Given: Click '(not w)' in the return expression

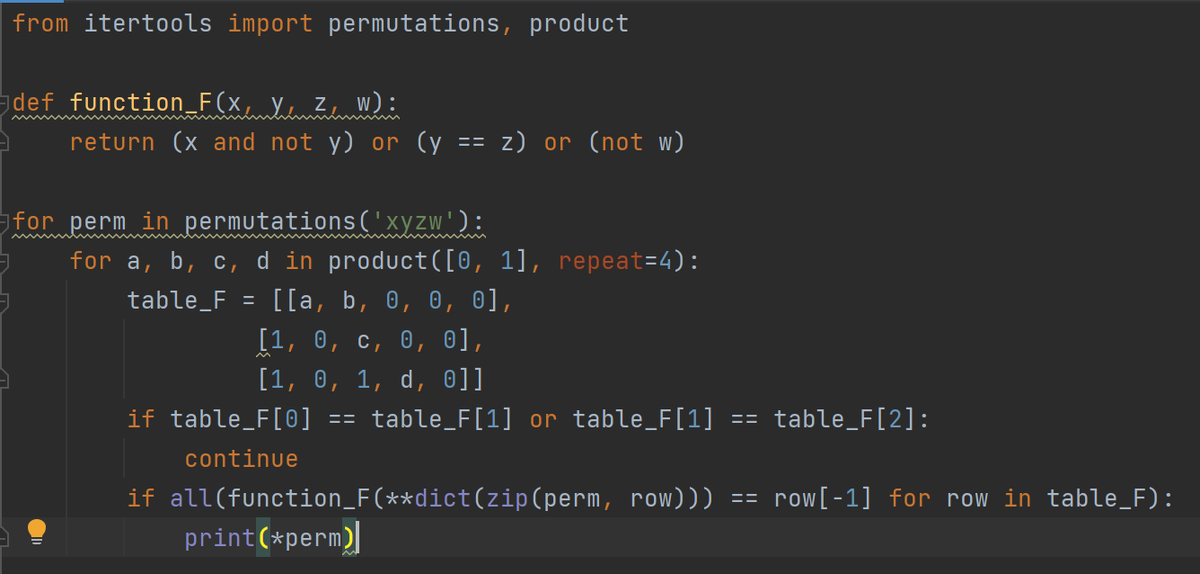Looking at the screenshot, I should pos(636,142).
